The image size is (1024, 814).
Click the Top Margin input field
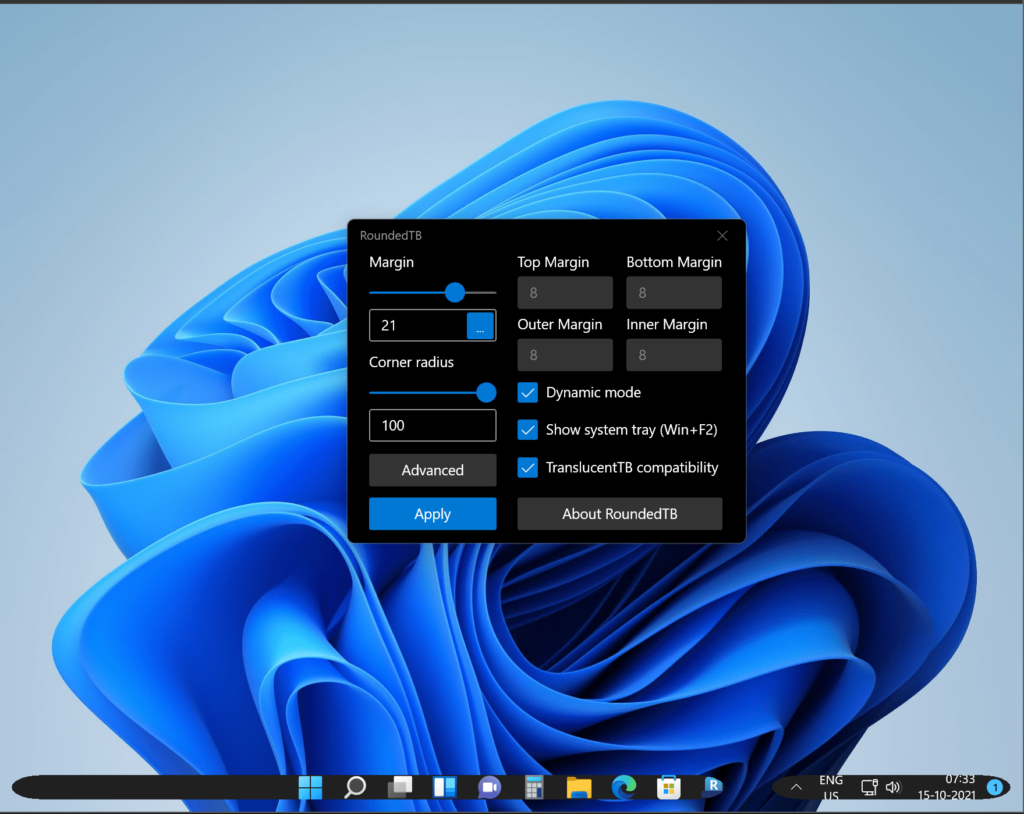pos(565,293)
